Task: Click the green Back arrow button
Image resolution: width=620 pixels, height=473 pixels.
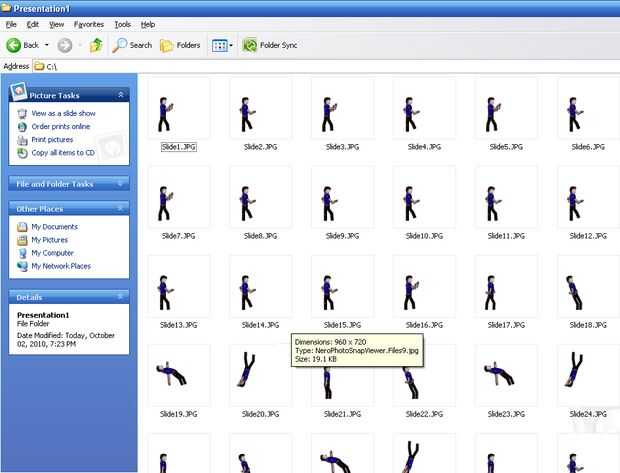Action: click(x=13, y=45)
